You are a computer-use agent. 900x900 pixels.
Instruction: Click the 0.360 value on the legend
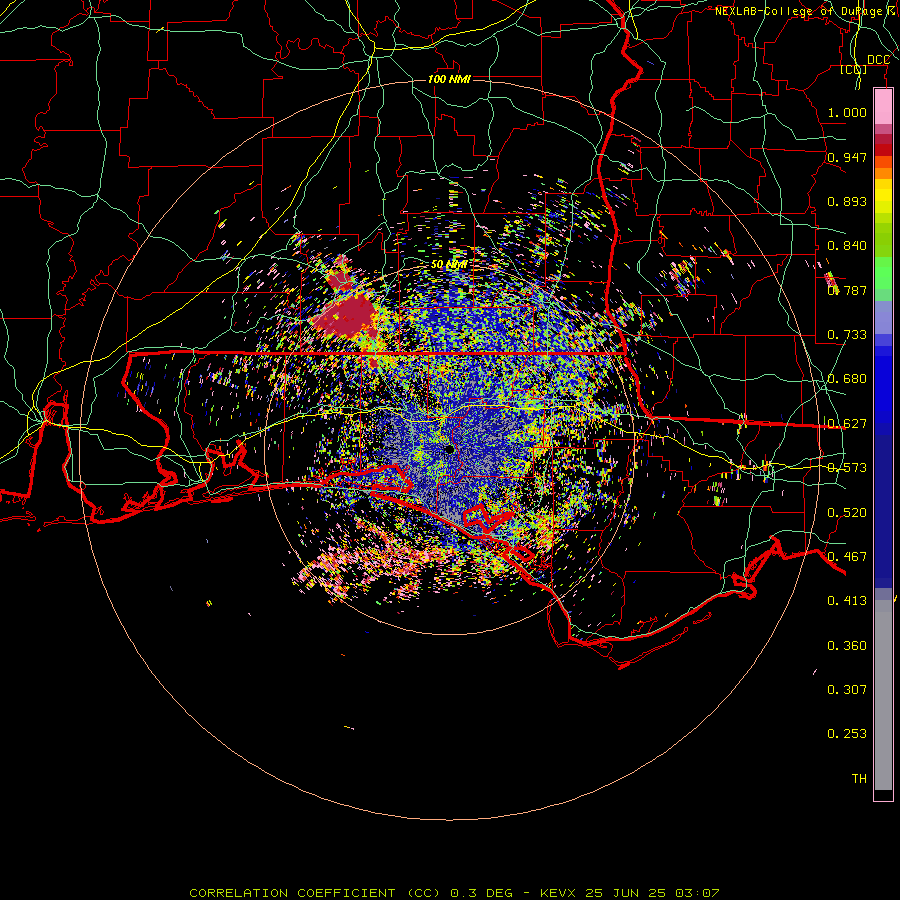click(847, 646)
